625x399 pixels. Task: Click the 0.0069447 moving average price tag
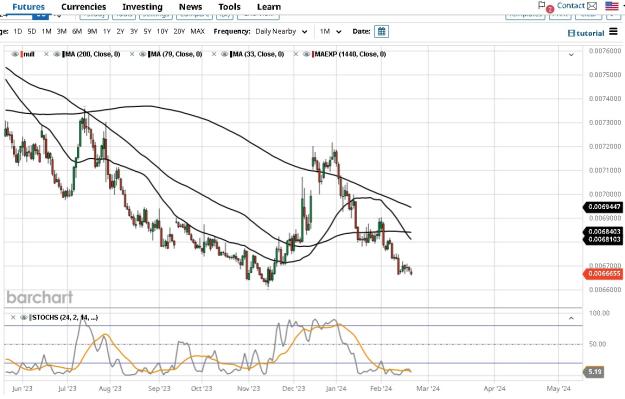603,207
